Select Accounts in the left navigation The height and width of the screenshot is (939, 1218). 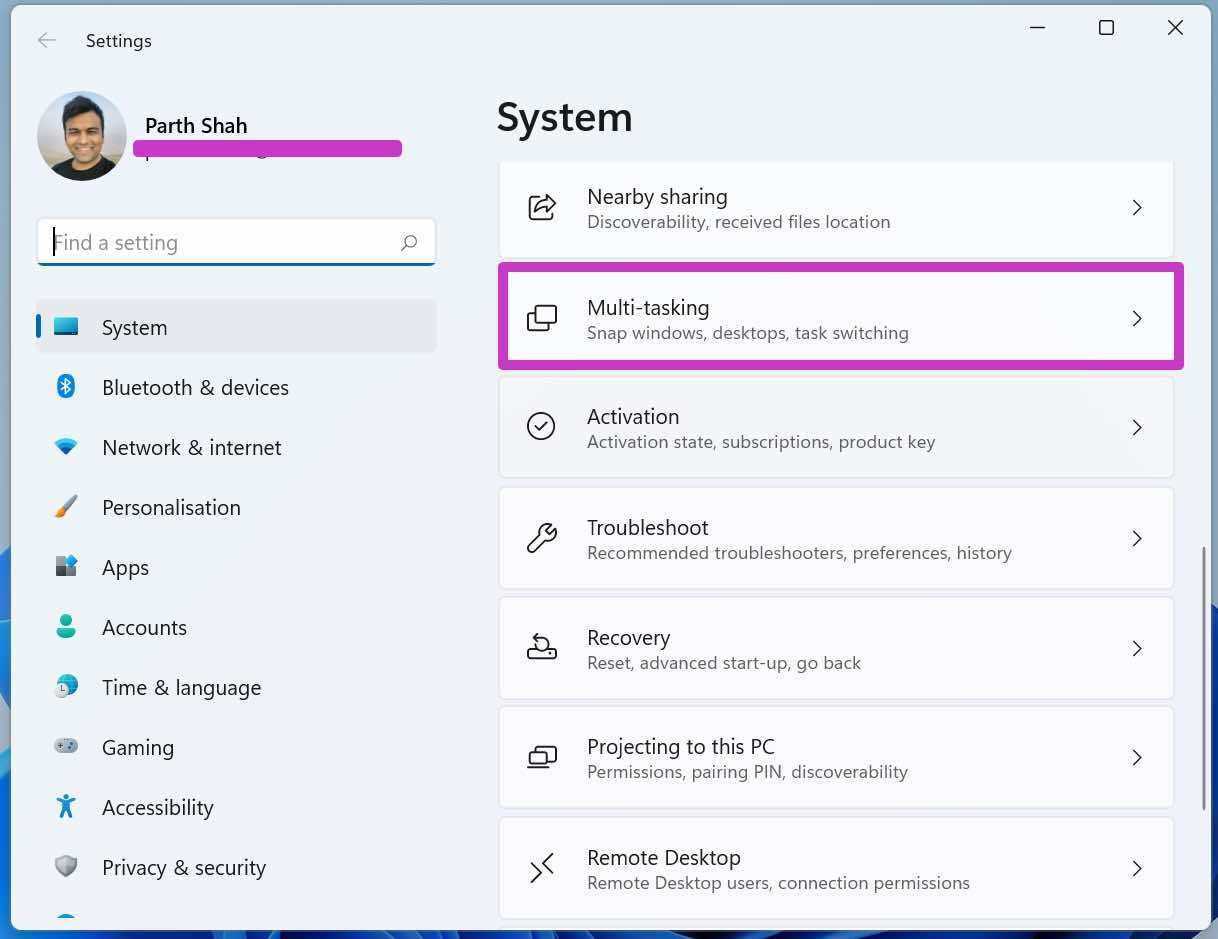(144, 628)
